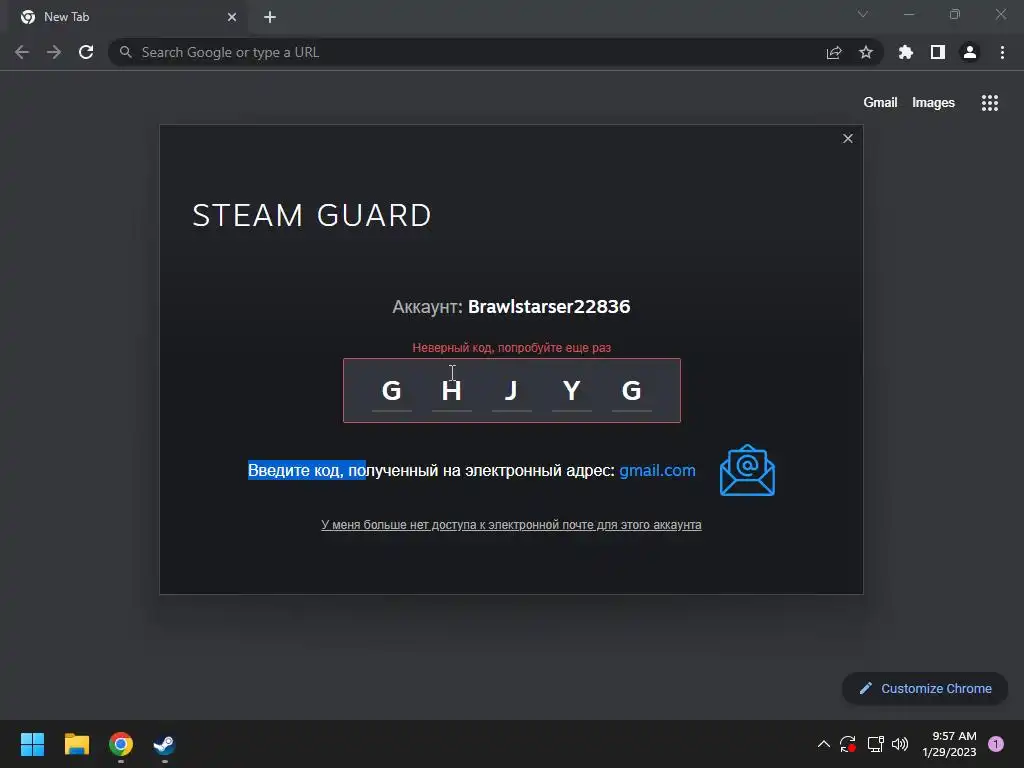Show hidden system tray icons
Viewport: 1024px width, 768px height.
point(824,744)
